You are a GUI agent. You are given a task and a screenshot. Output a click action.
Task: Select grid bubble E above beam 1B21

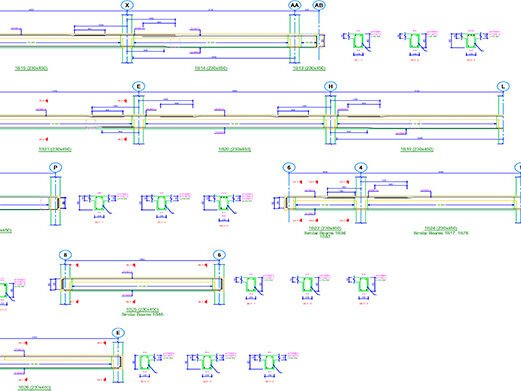(139, 86)
